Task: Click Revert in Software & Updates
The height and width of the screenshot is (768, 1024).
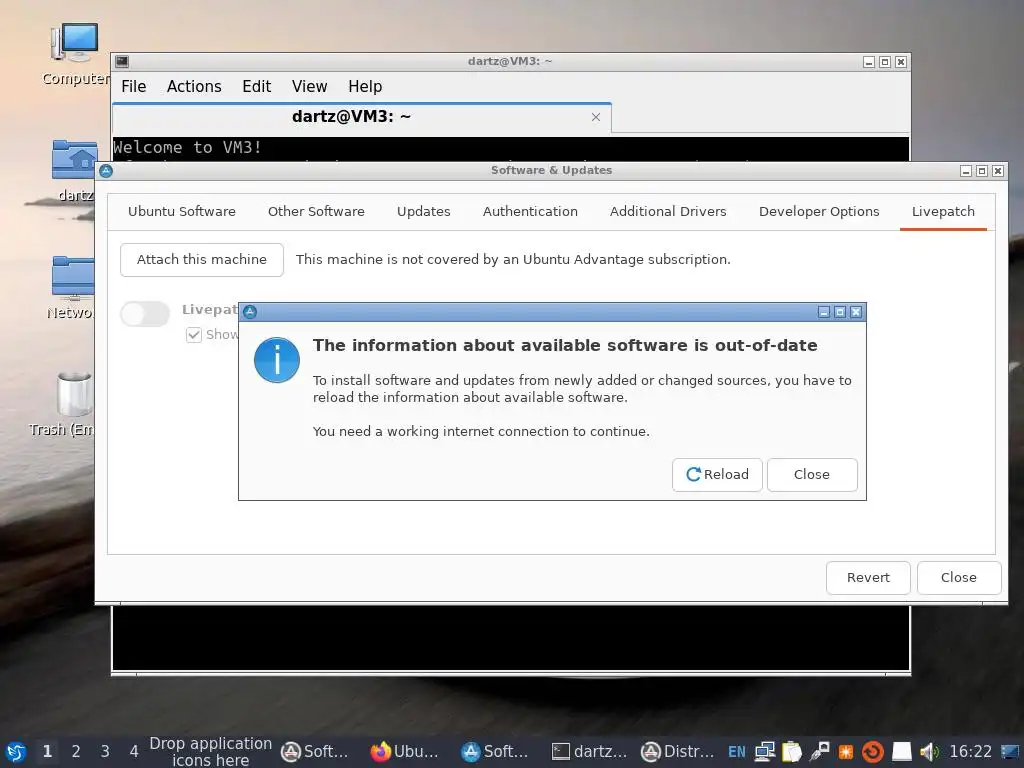Action: (x=868, y=577)
